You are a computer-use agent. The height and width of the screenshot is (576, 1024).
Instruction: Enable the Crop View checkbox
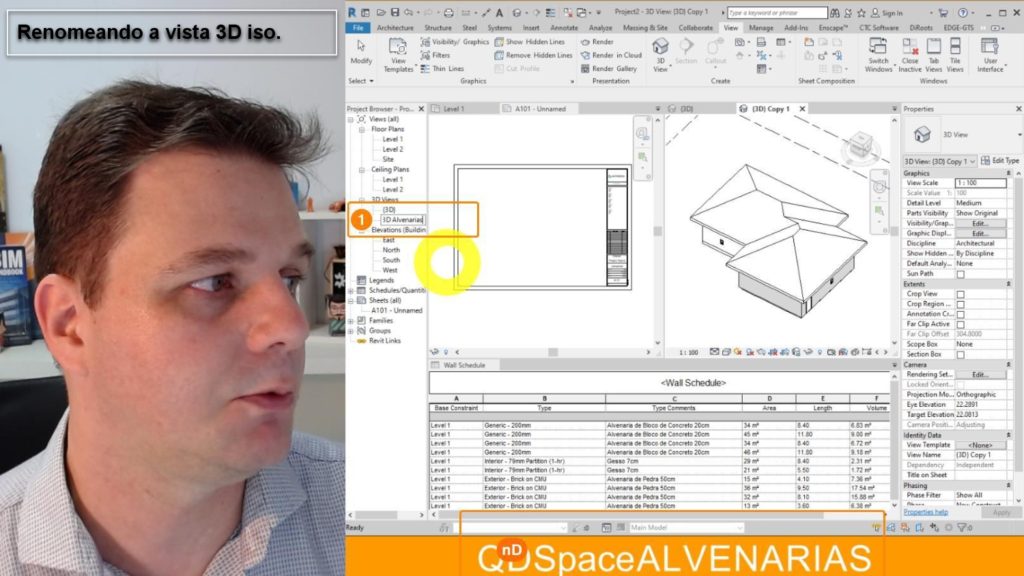pyautogui.click(x=960, y=294)
